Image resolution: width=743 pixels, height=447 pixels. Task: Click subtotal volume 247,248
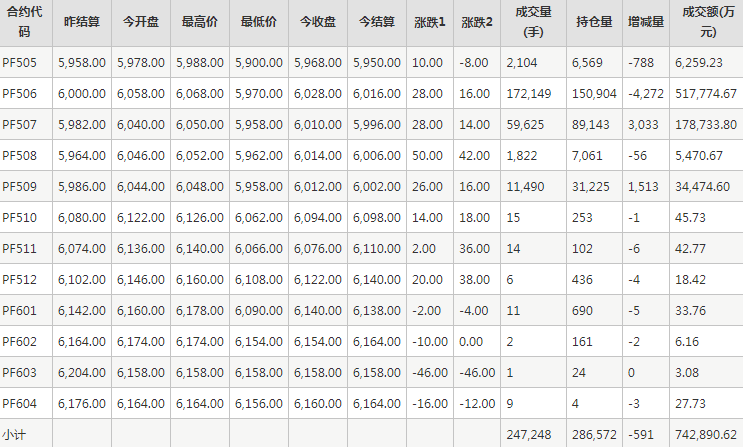coord(529,435)
